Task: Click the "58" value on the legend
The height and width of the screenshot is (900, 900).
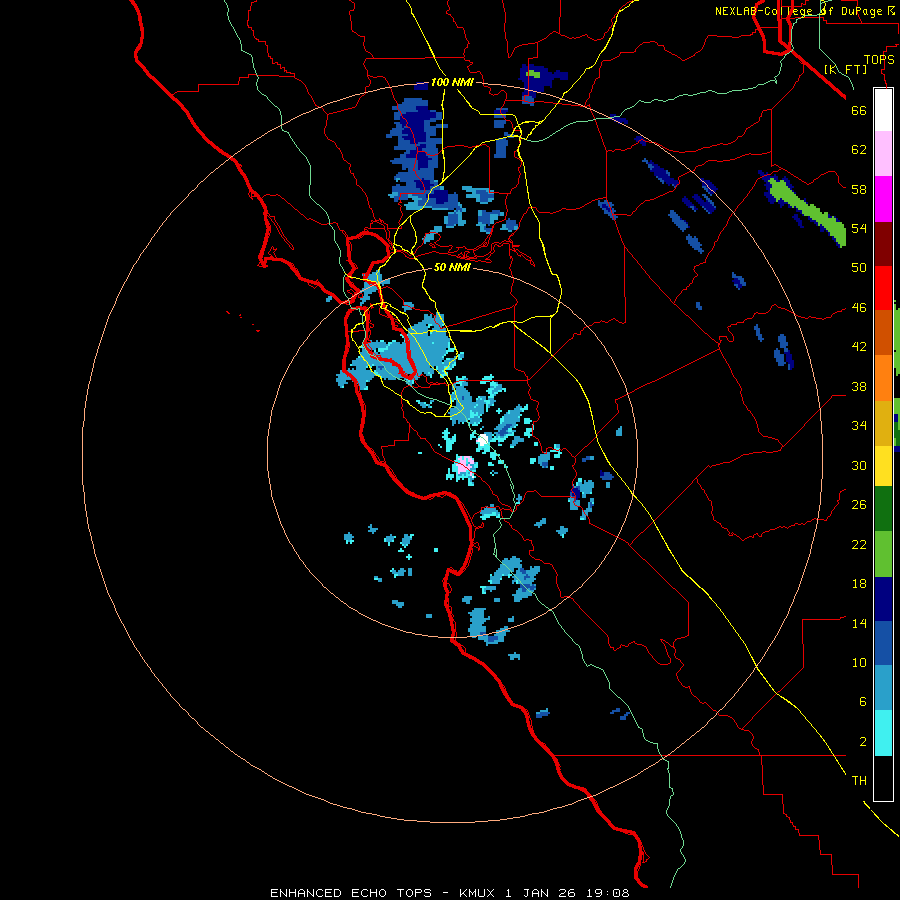Action: [859, 189]
